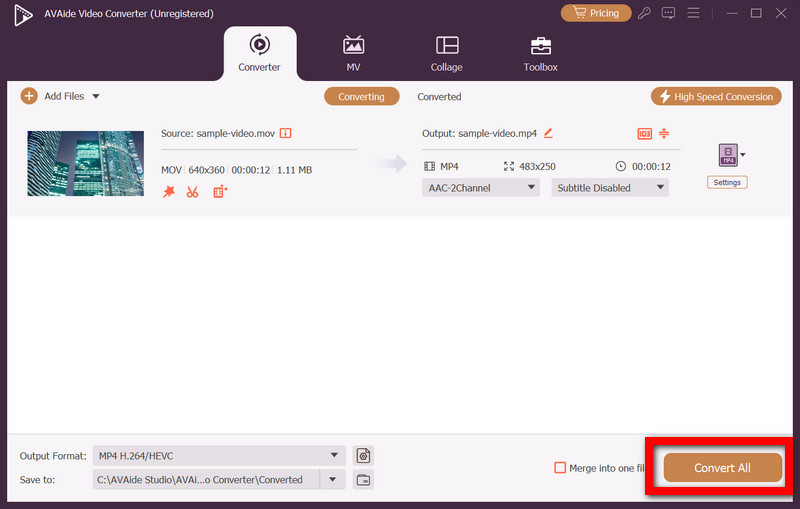The width and height of the screenshot is (800, 509).
Task: Open the Converter tab
Action: coord(259,54)
